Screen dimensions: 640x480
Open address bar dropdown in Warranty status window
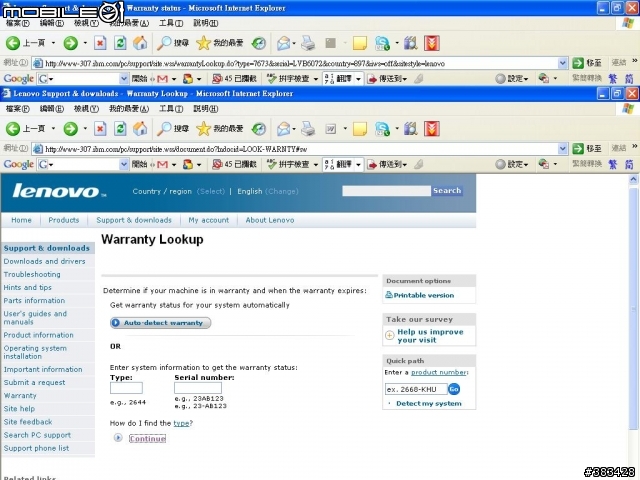tap(562, 63)
